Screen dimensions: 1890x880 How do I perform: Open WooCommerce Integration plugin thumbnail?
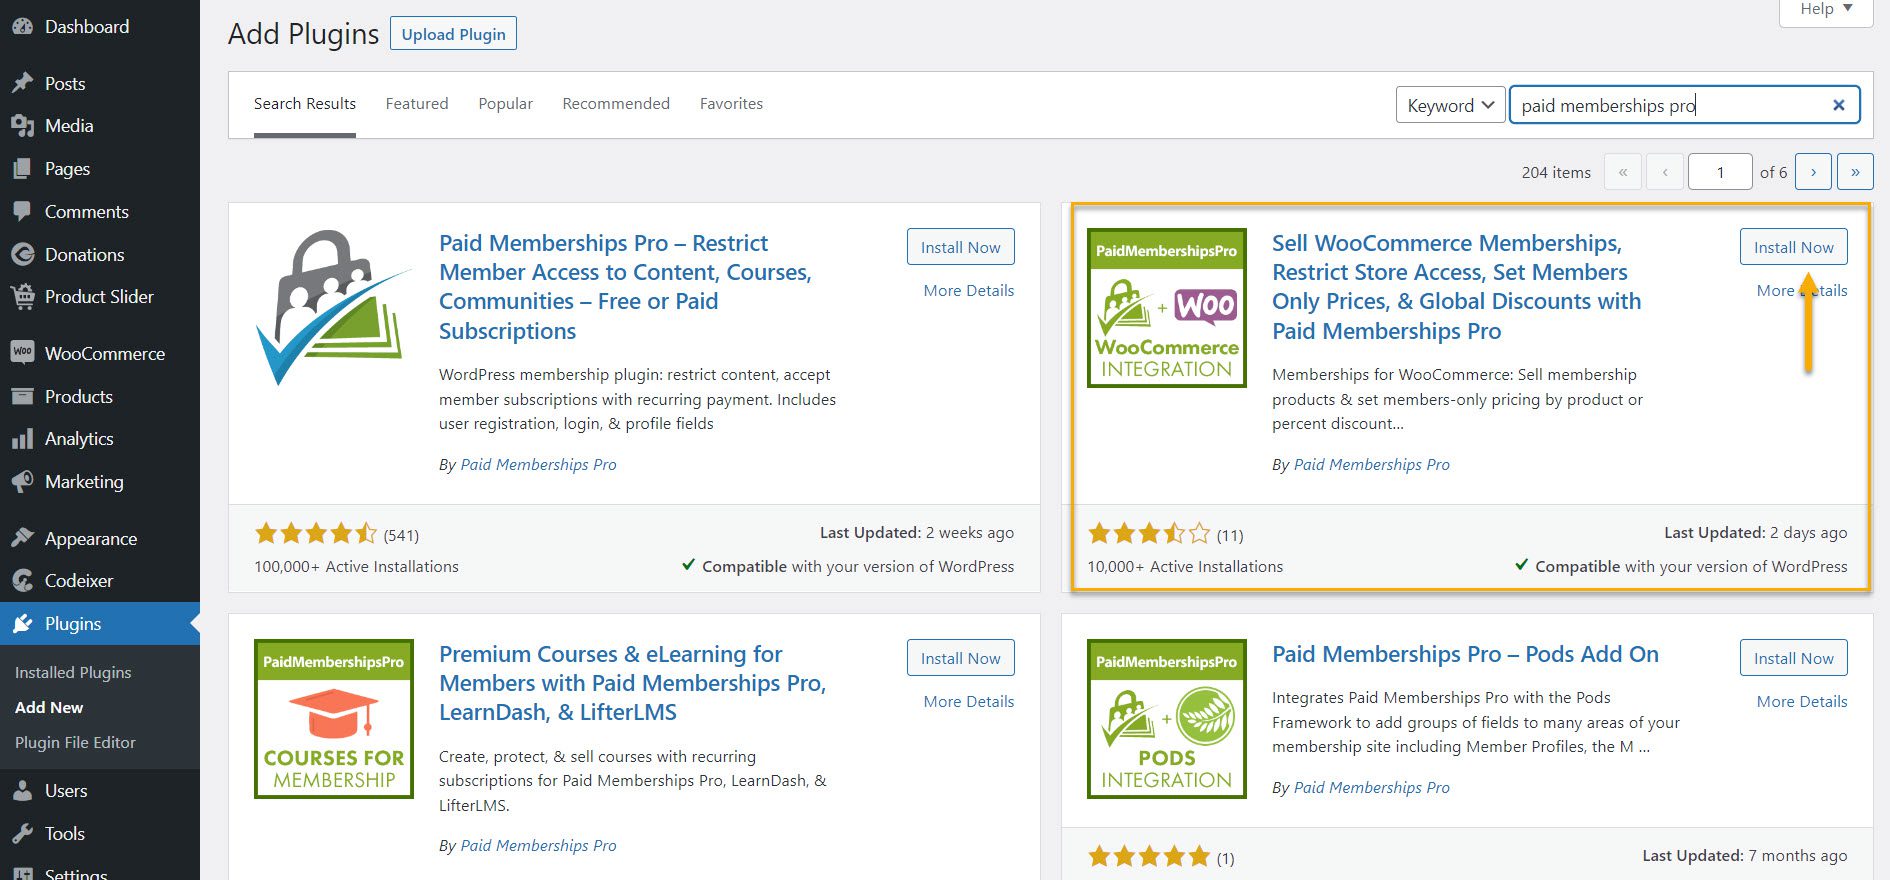click(1167, 307)
